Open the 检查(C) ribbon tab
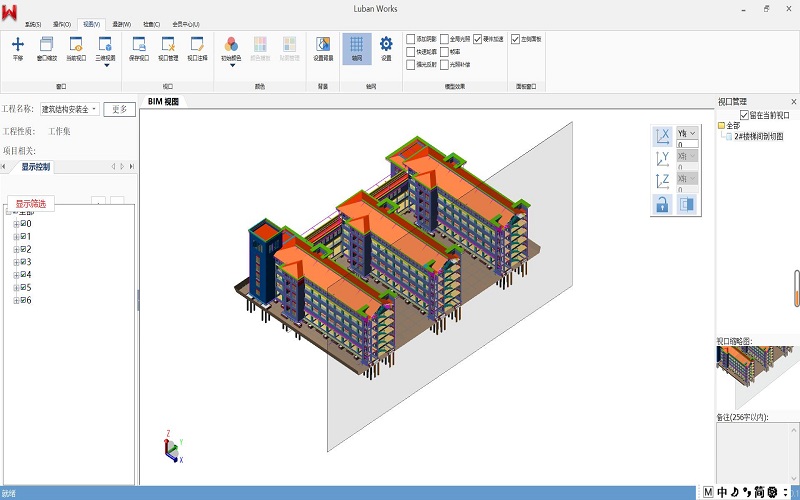This screenshot has width=800, height=500. (x=151, y=24)
